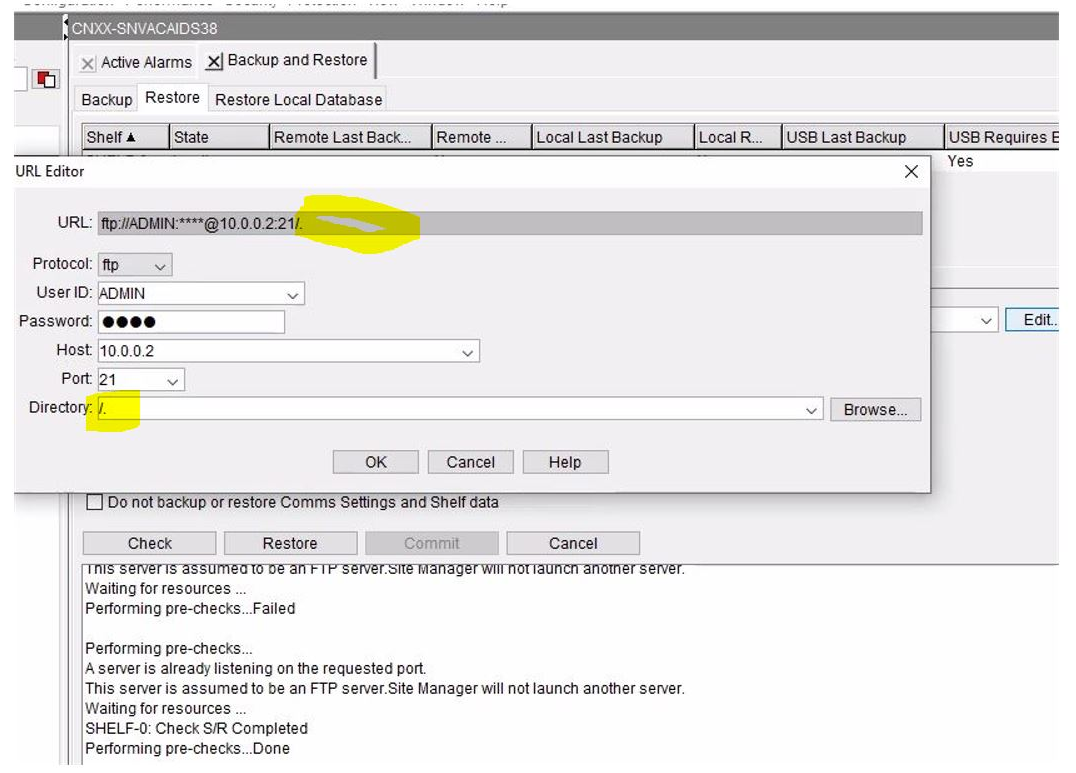Sort by the Shelf column header
The width and height of the screenshot is (1076, 773).
111,137
